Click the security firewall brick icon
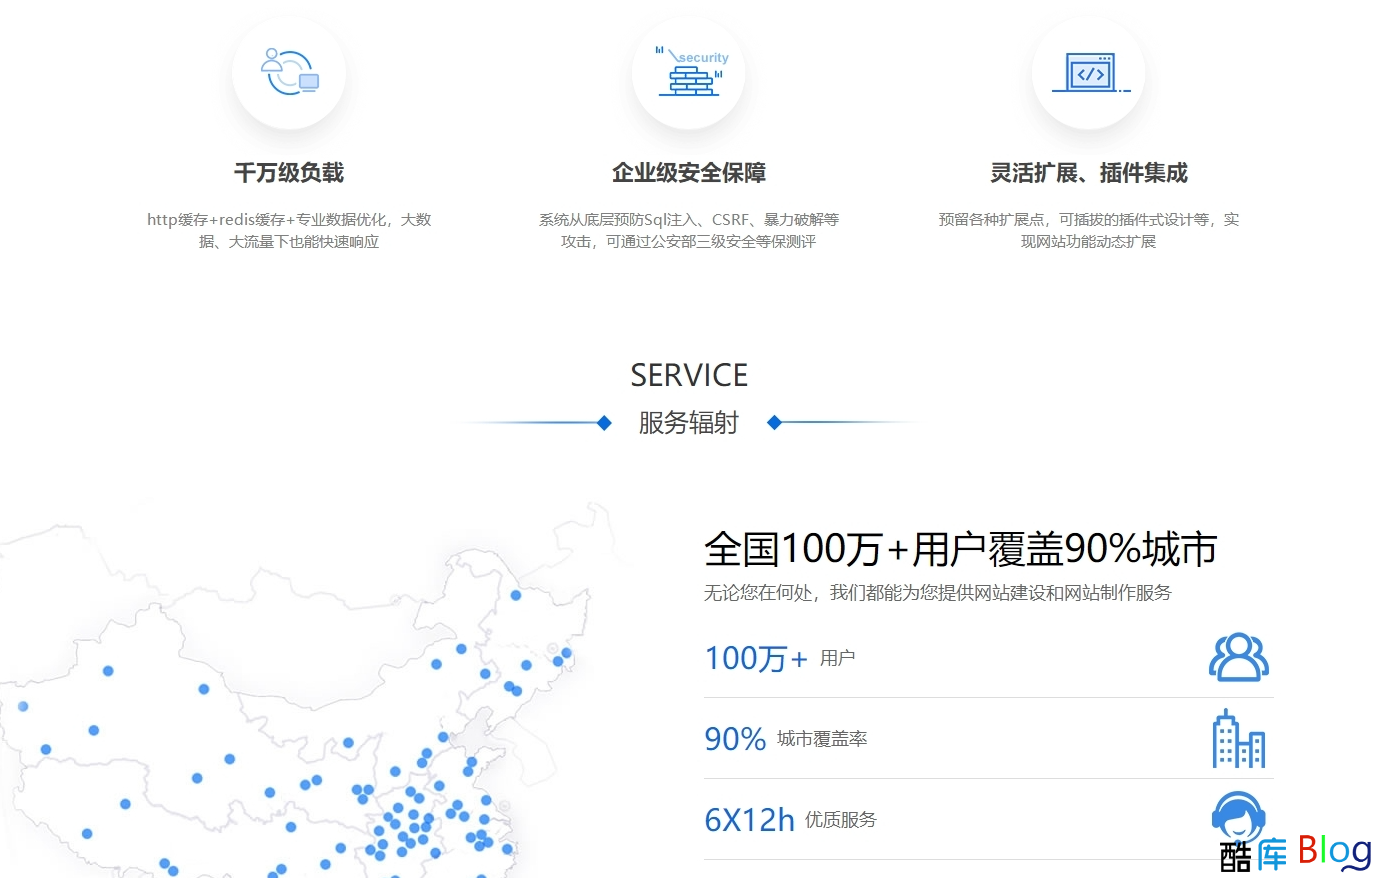Screen dimensions: 1385x878 689,72
